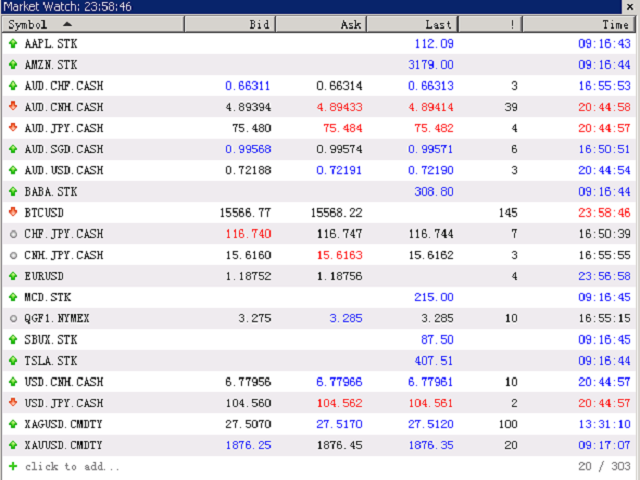
Task: Select the AUD.CHF.CASH symbol name
Action: pyautogui.click(x=64, y=86)
